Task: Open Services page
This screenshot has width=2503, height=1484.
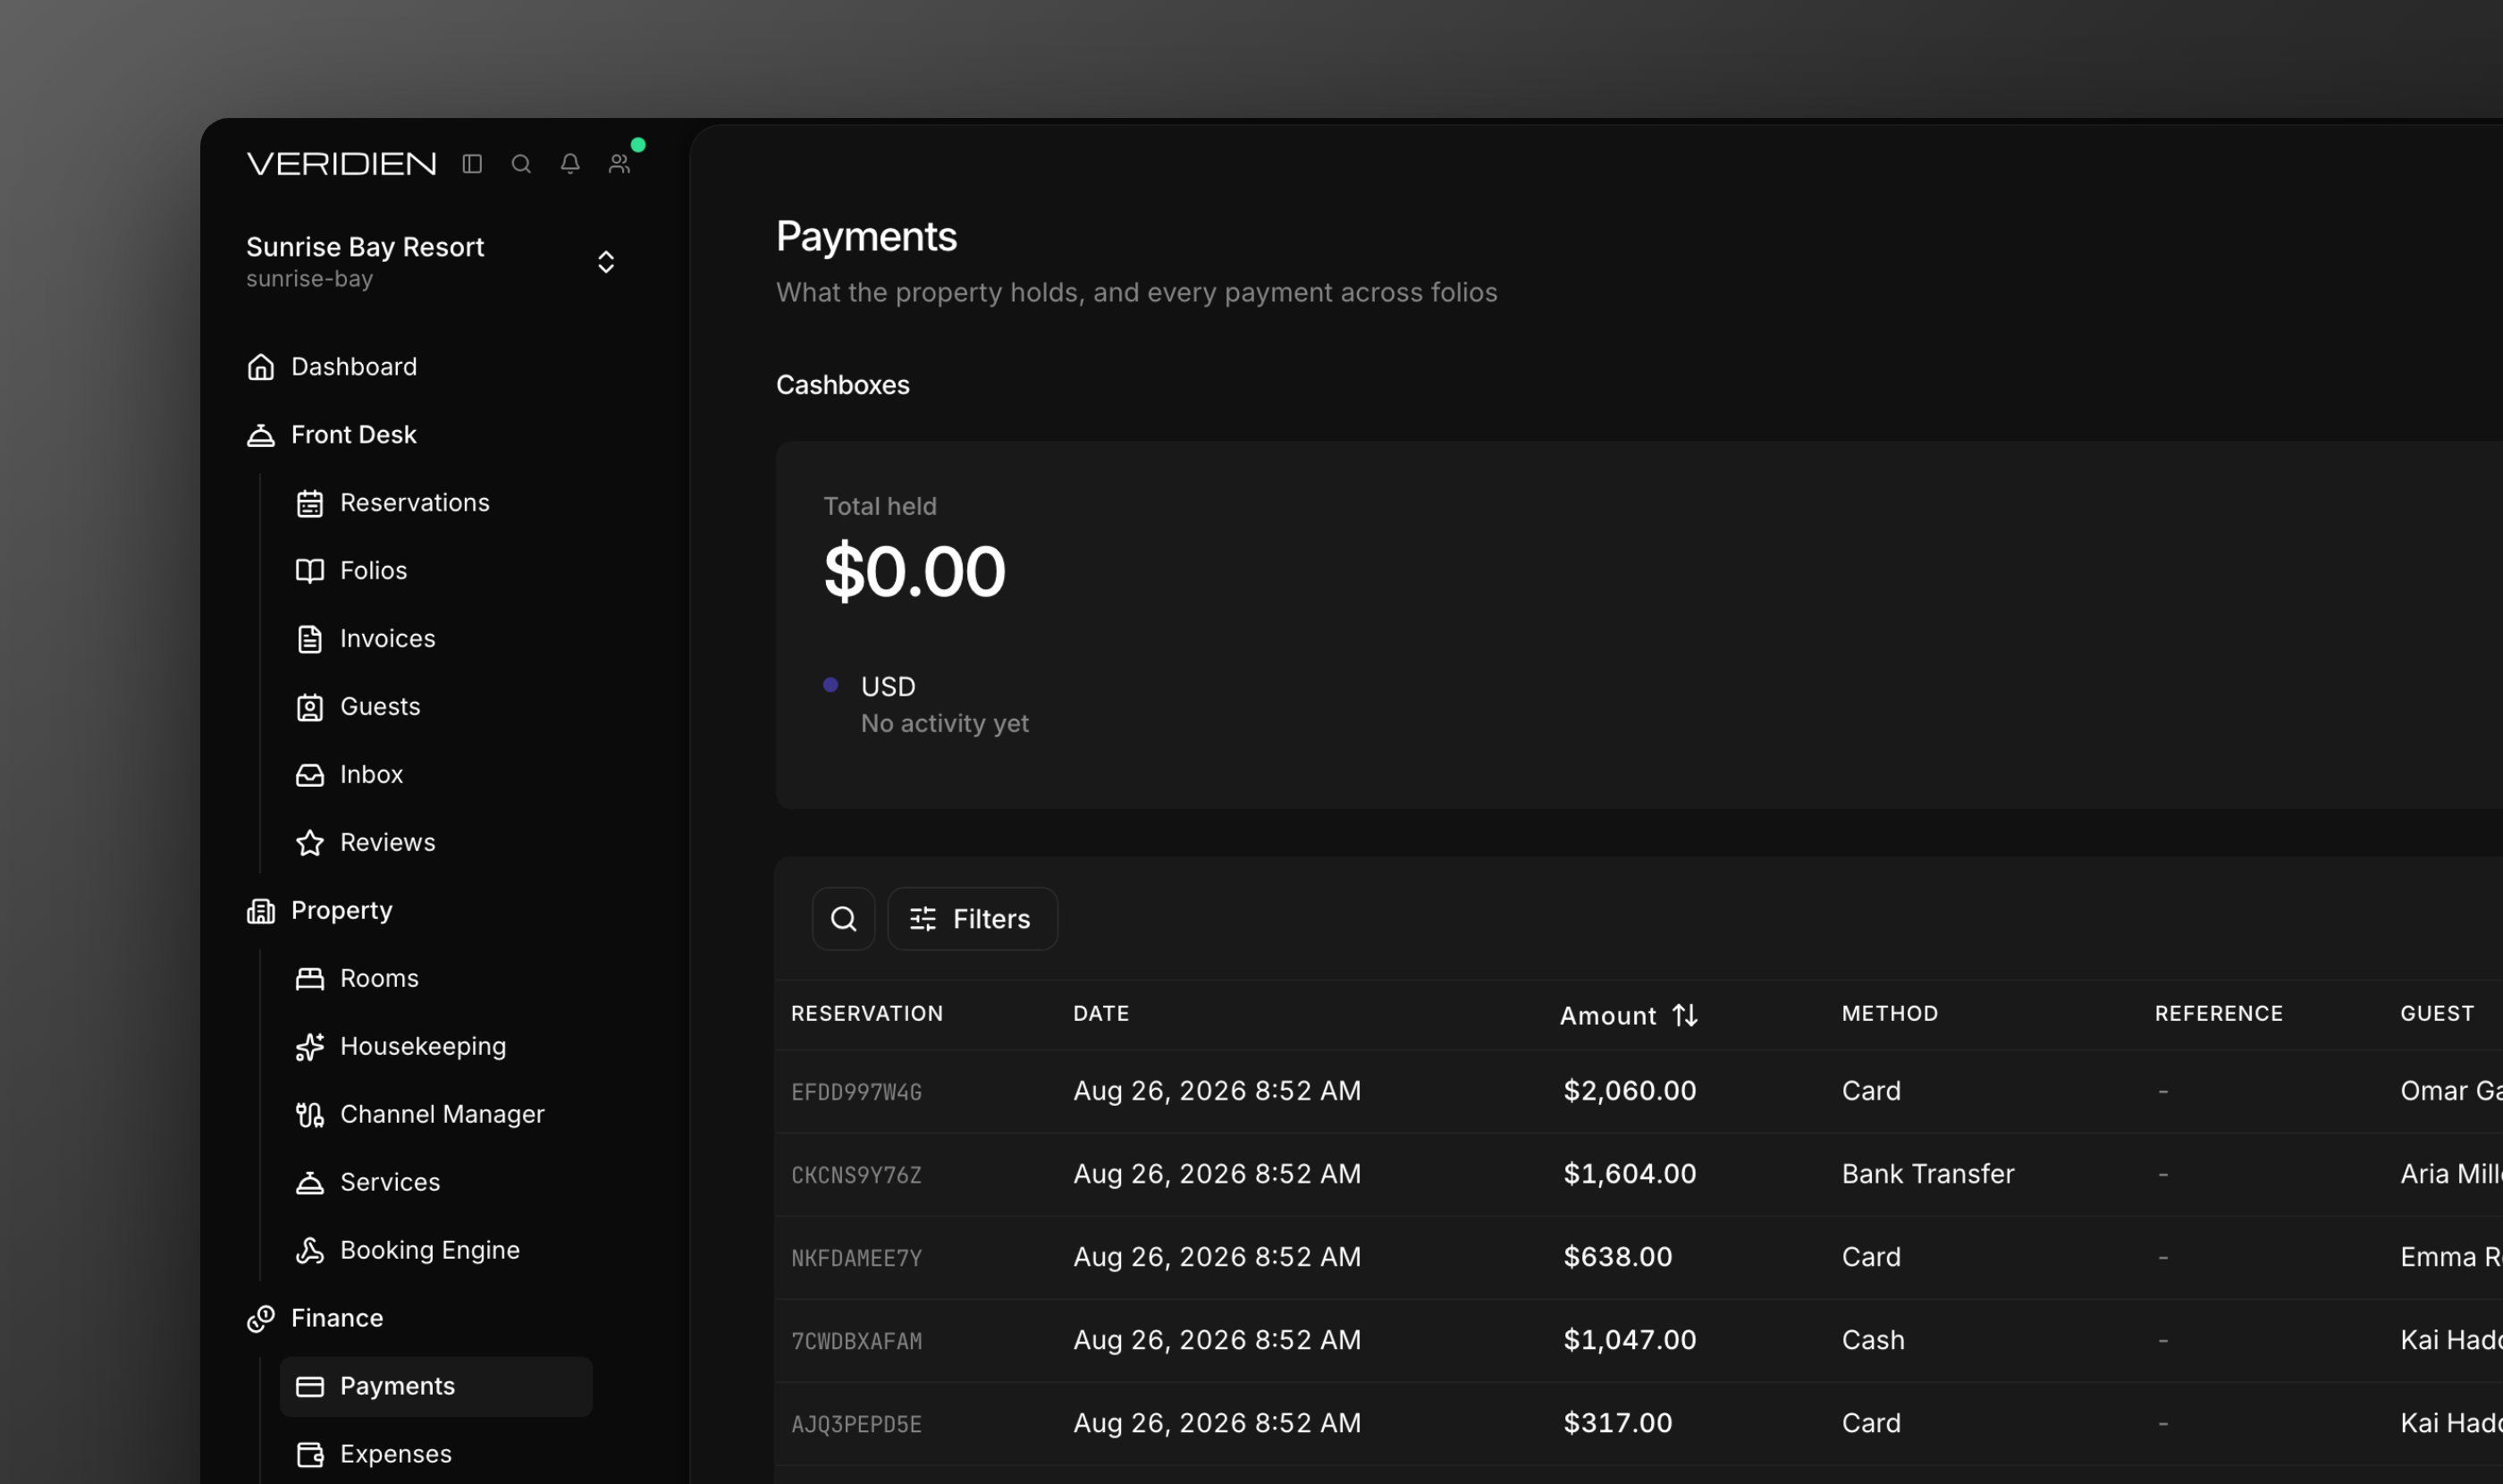Action: (390, 1183)
